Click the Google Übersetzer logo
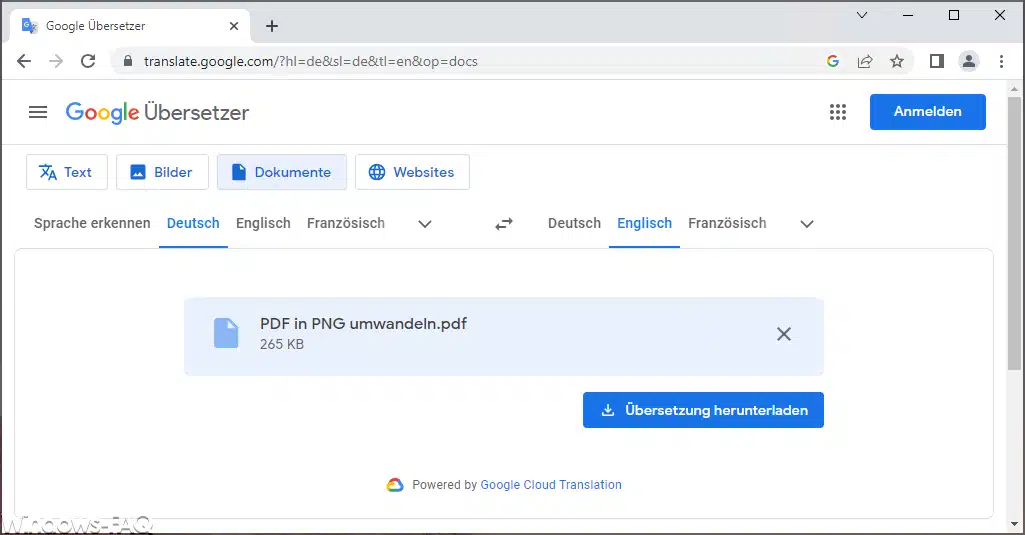The image size is (1025, 535). (x=157, y=112)
